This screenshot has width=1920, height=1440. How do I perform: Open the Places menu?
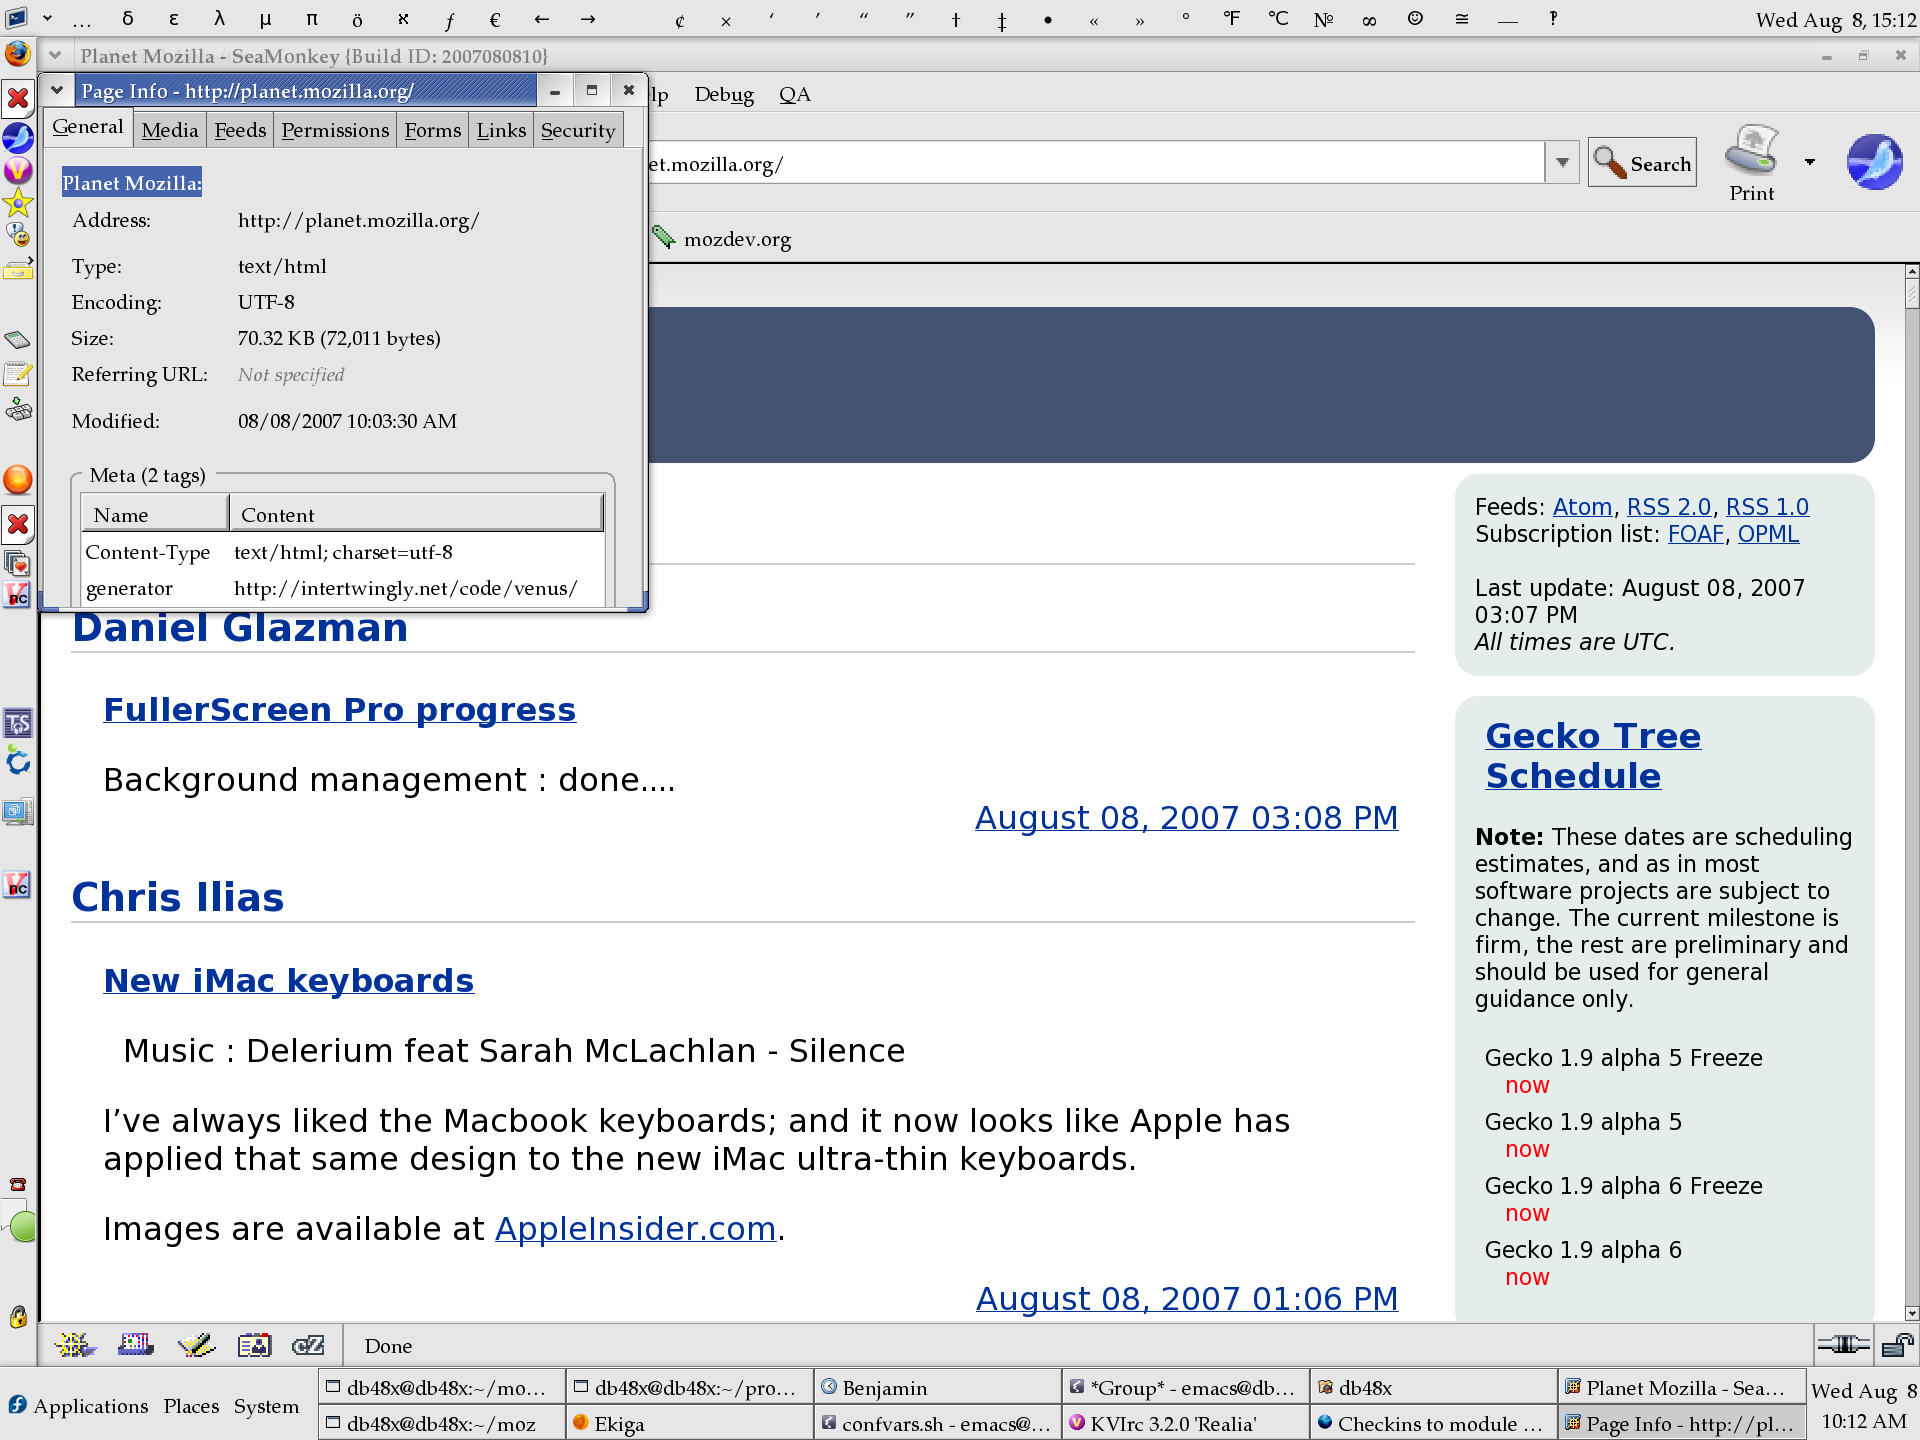191,1406
